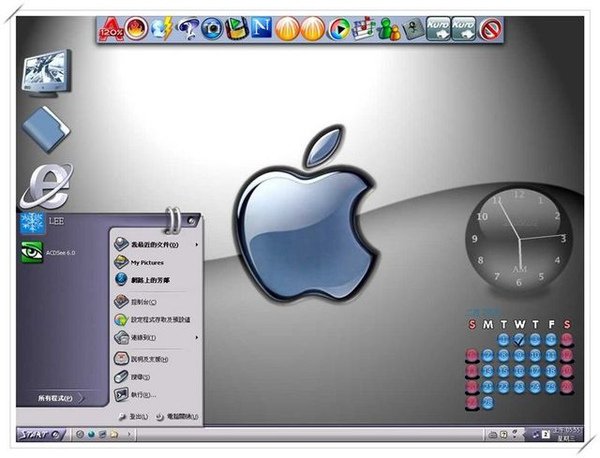
Task: Launch ACDSee 6.0 from the Start menu
Action: (x=48, y=253)
